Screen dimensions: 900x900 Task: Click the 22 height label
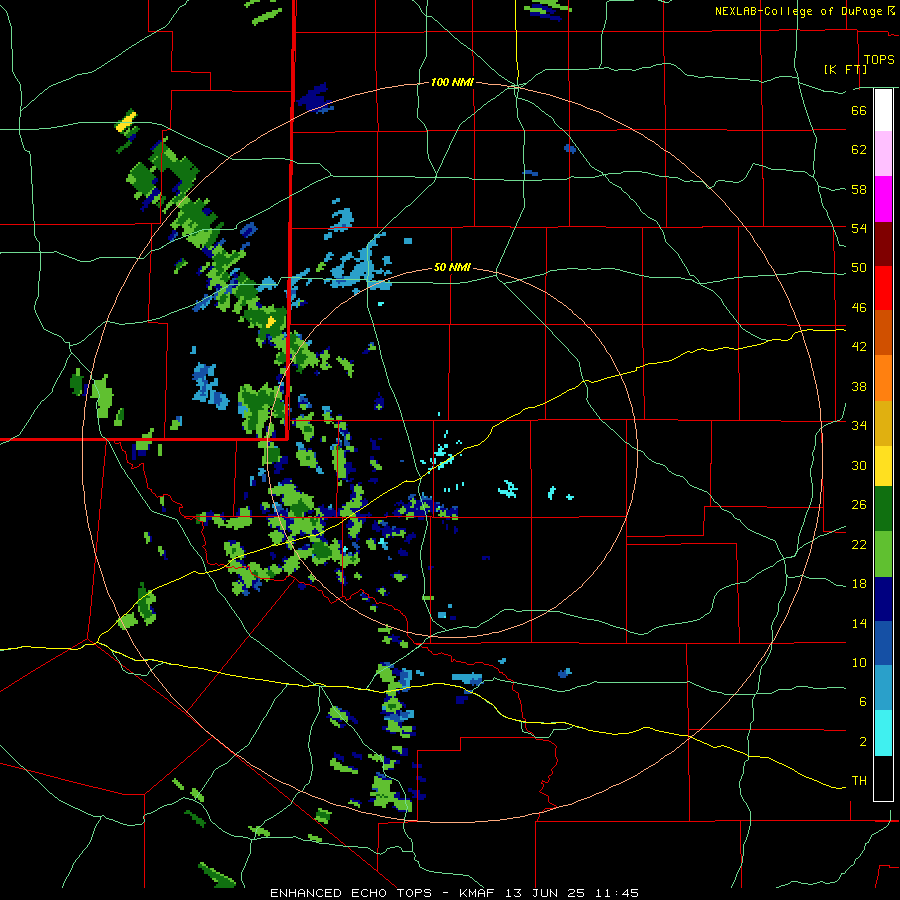859,545
